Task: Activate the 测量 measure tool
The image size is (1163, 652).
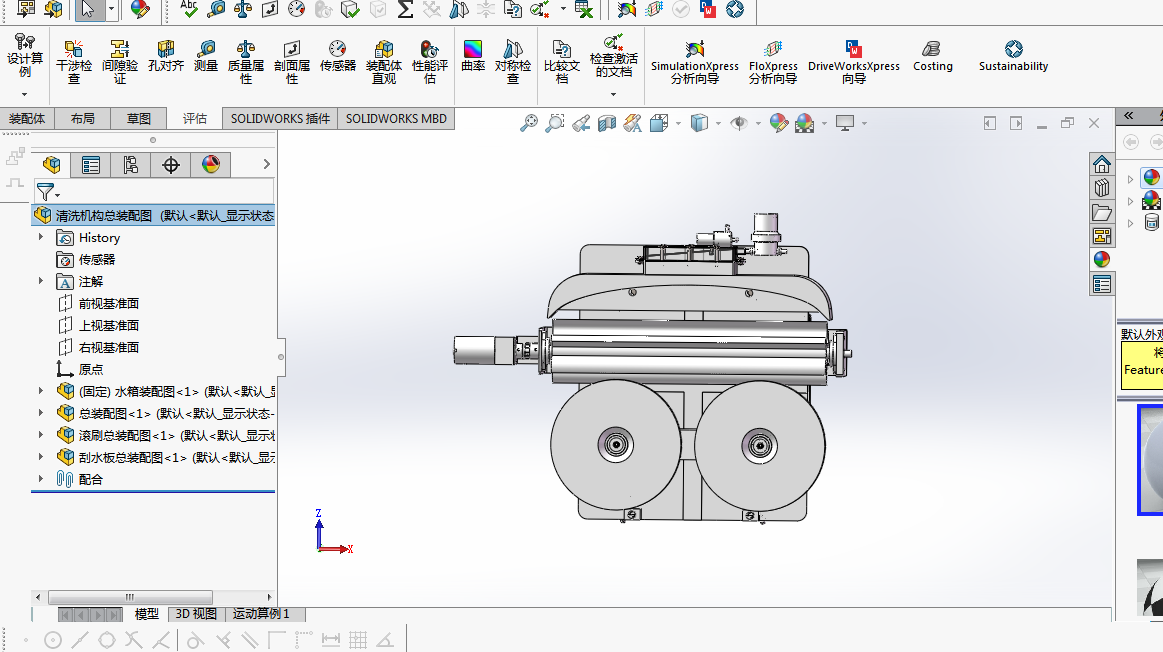Action: pos(205,56)
